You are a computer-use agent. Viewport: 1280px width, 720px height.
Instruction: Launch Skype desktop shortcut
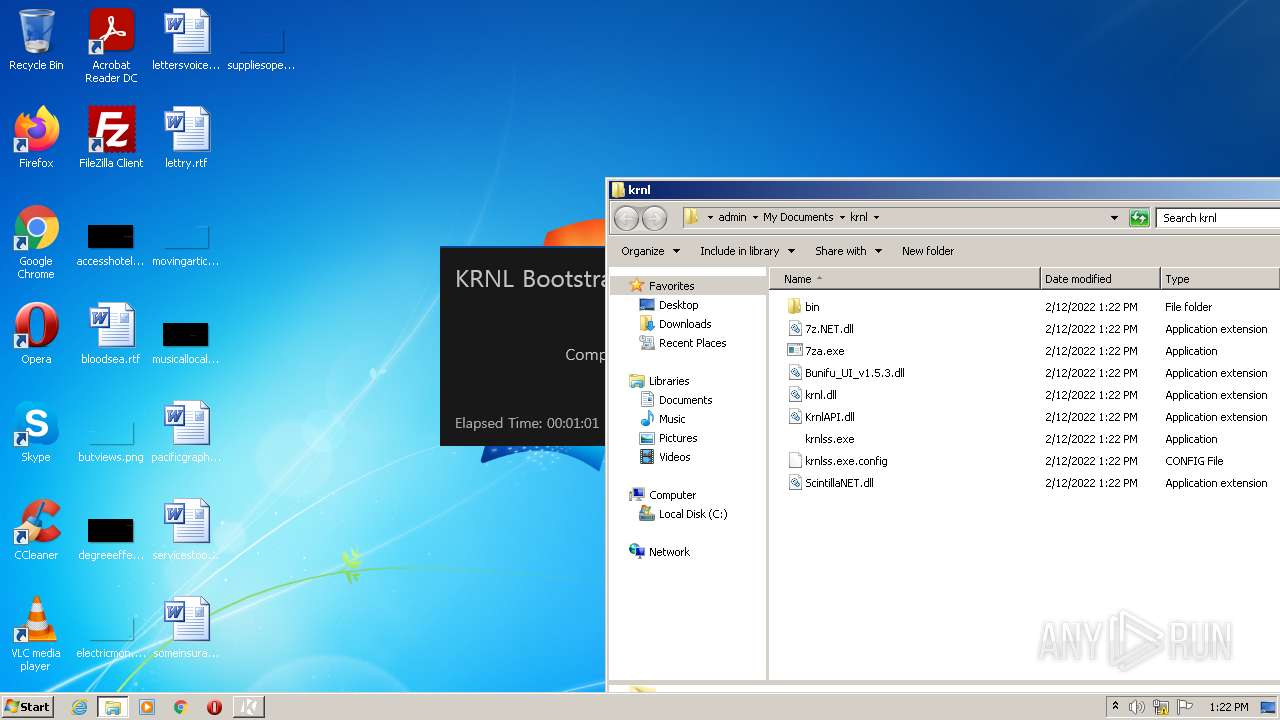pyautogui.click(x=36, y=432)
